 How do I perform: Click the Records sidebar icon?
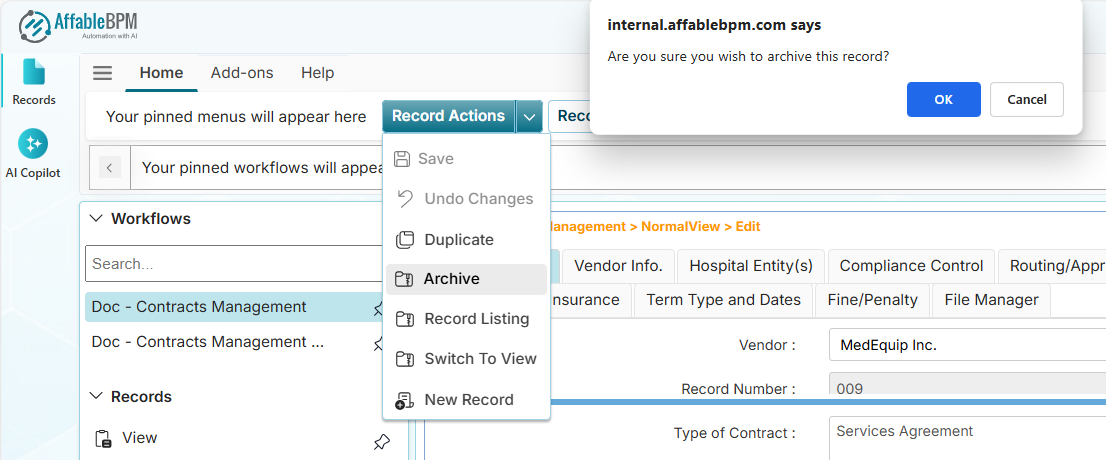click(x=33, y=80)
